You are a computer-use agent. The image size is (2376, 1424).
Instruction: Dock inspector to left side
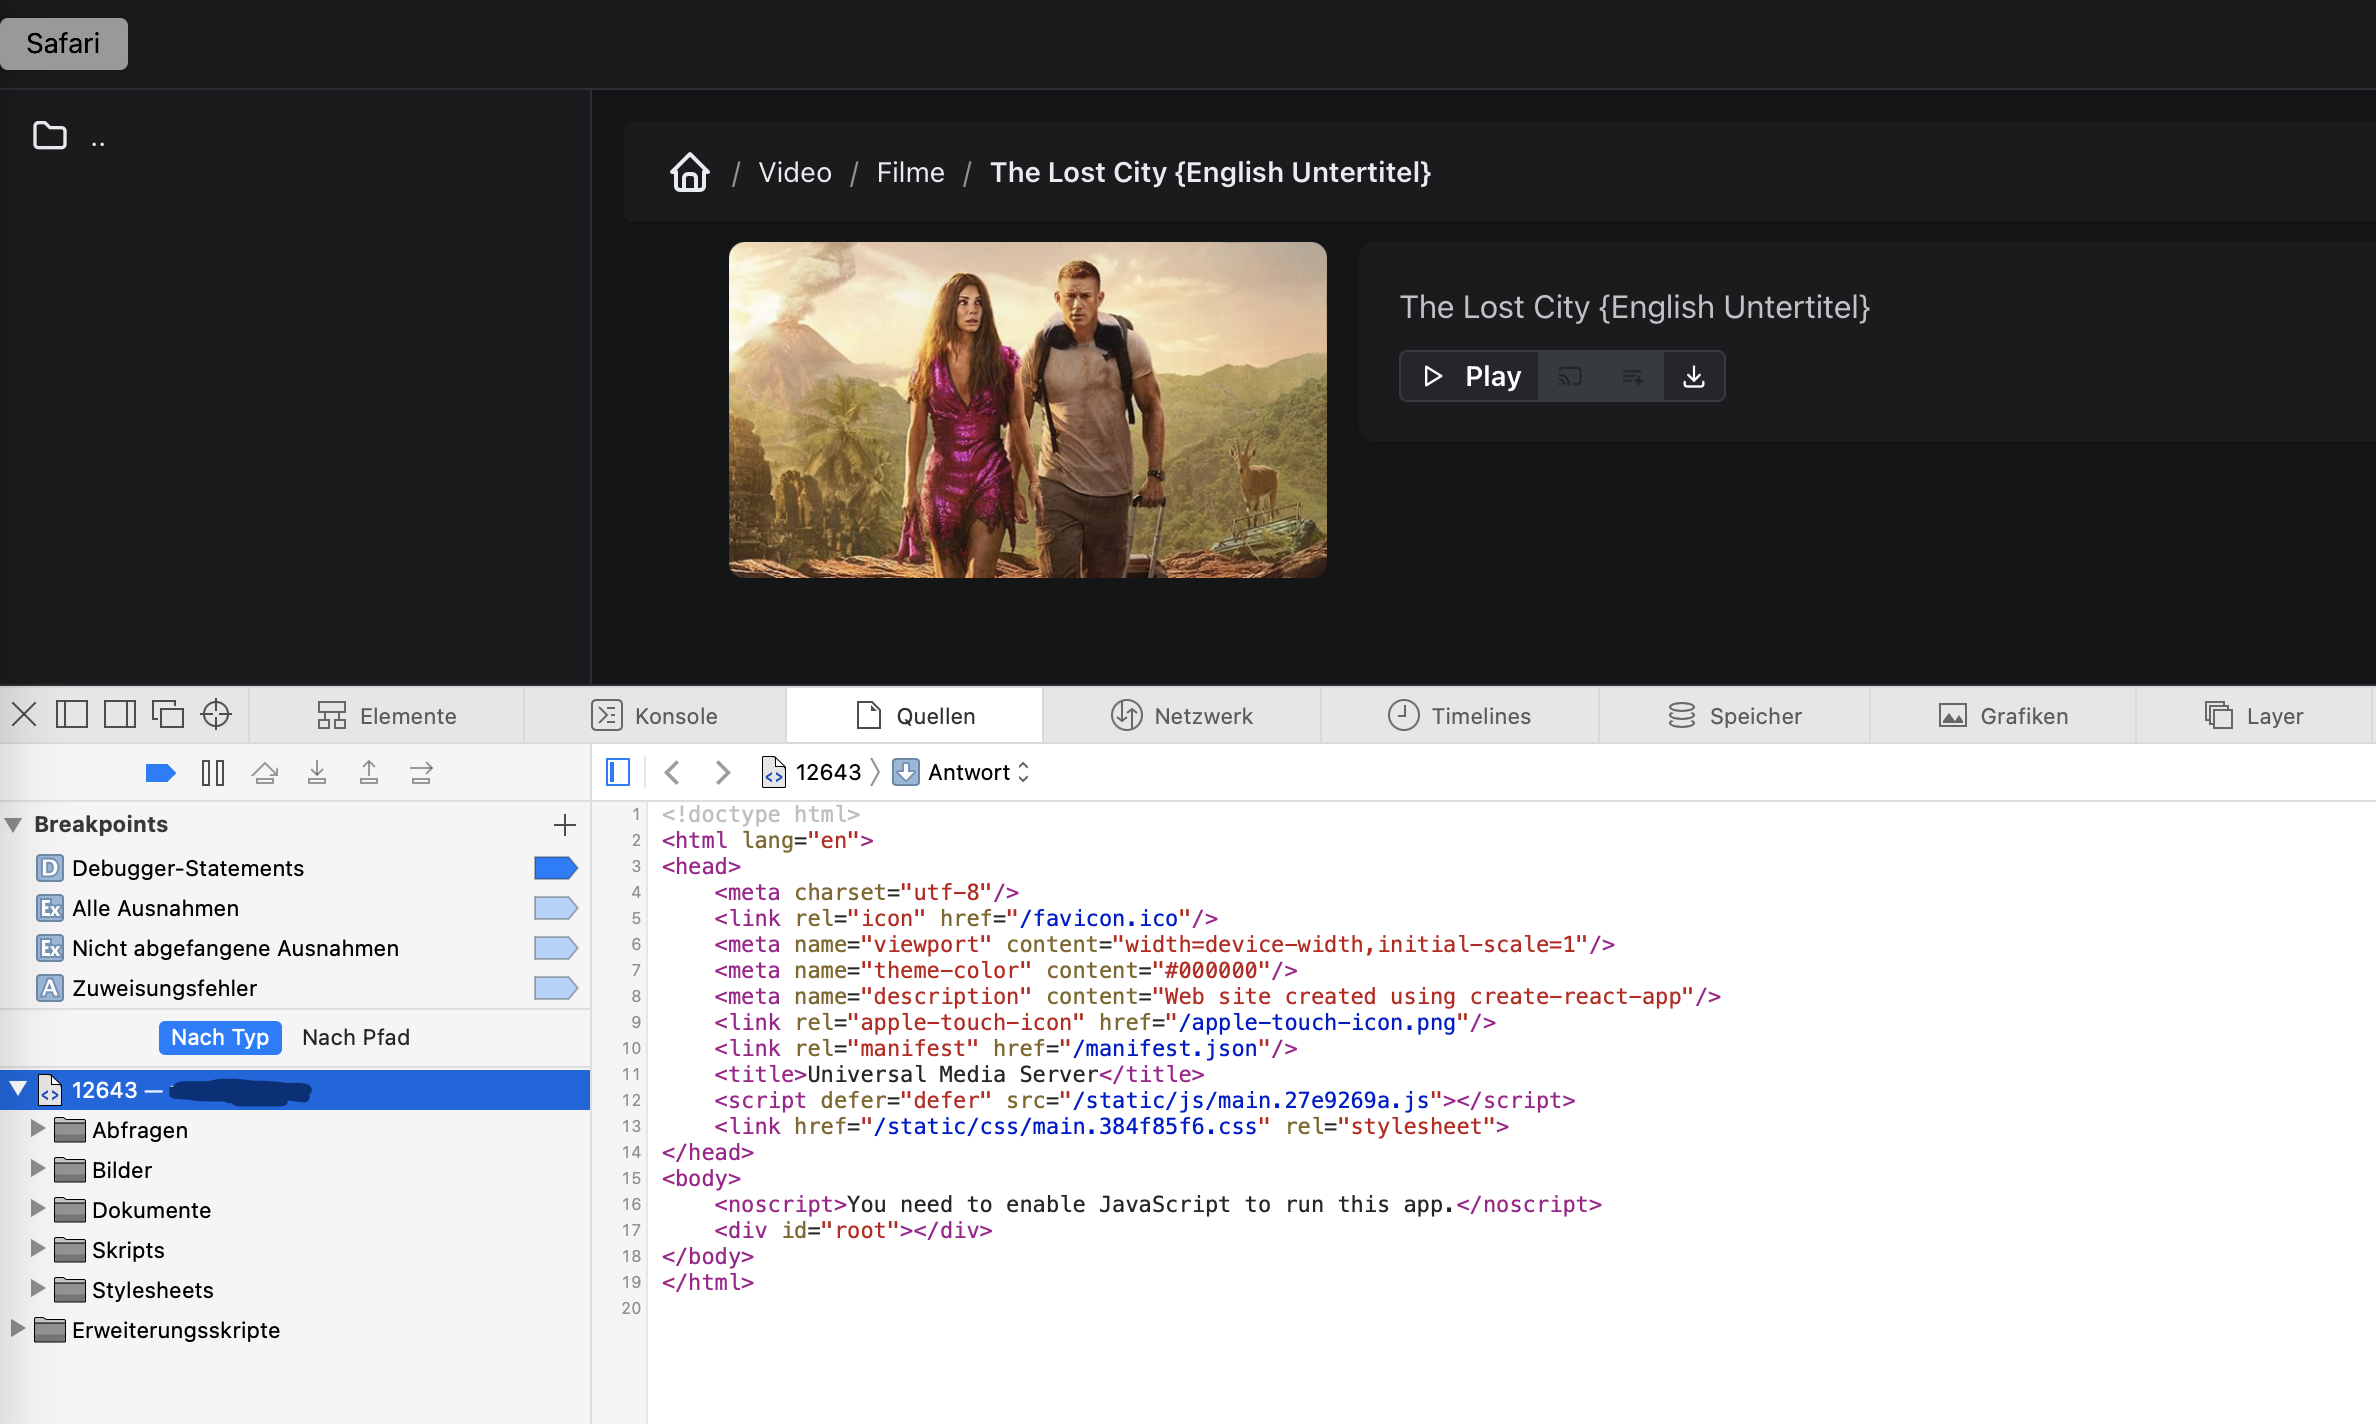pos(72,715)
